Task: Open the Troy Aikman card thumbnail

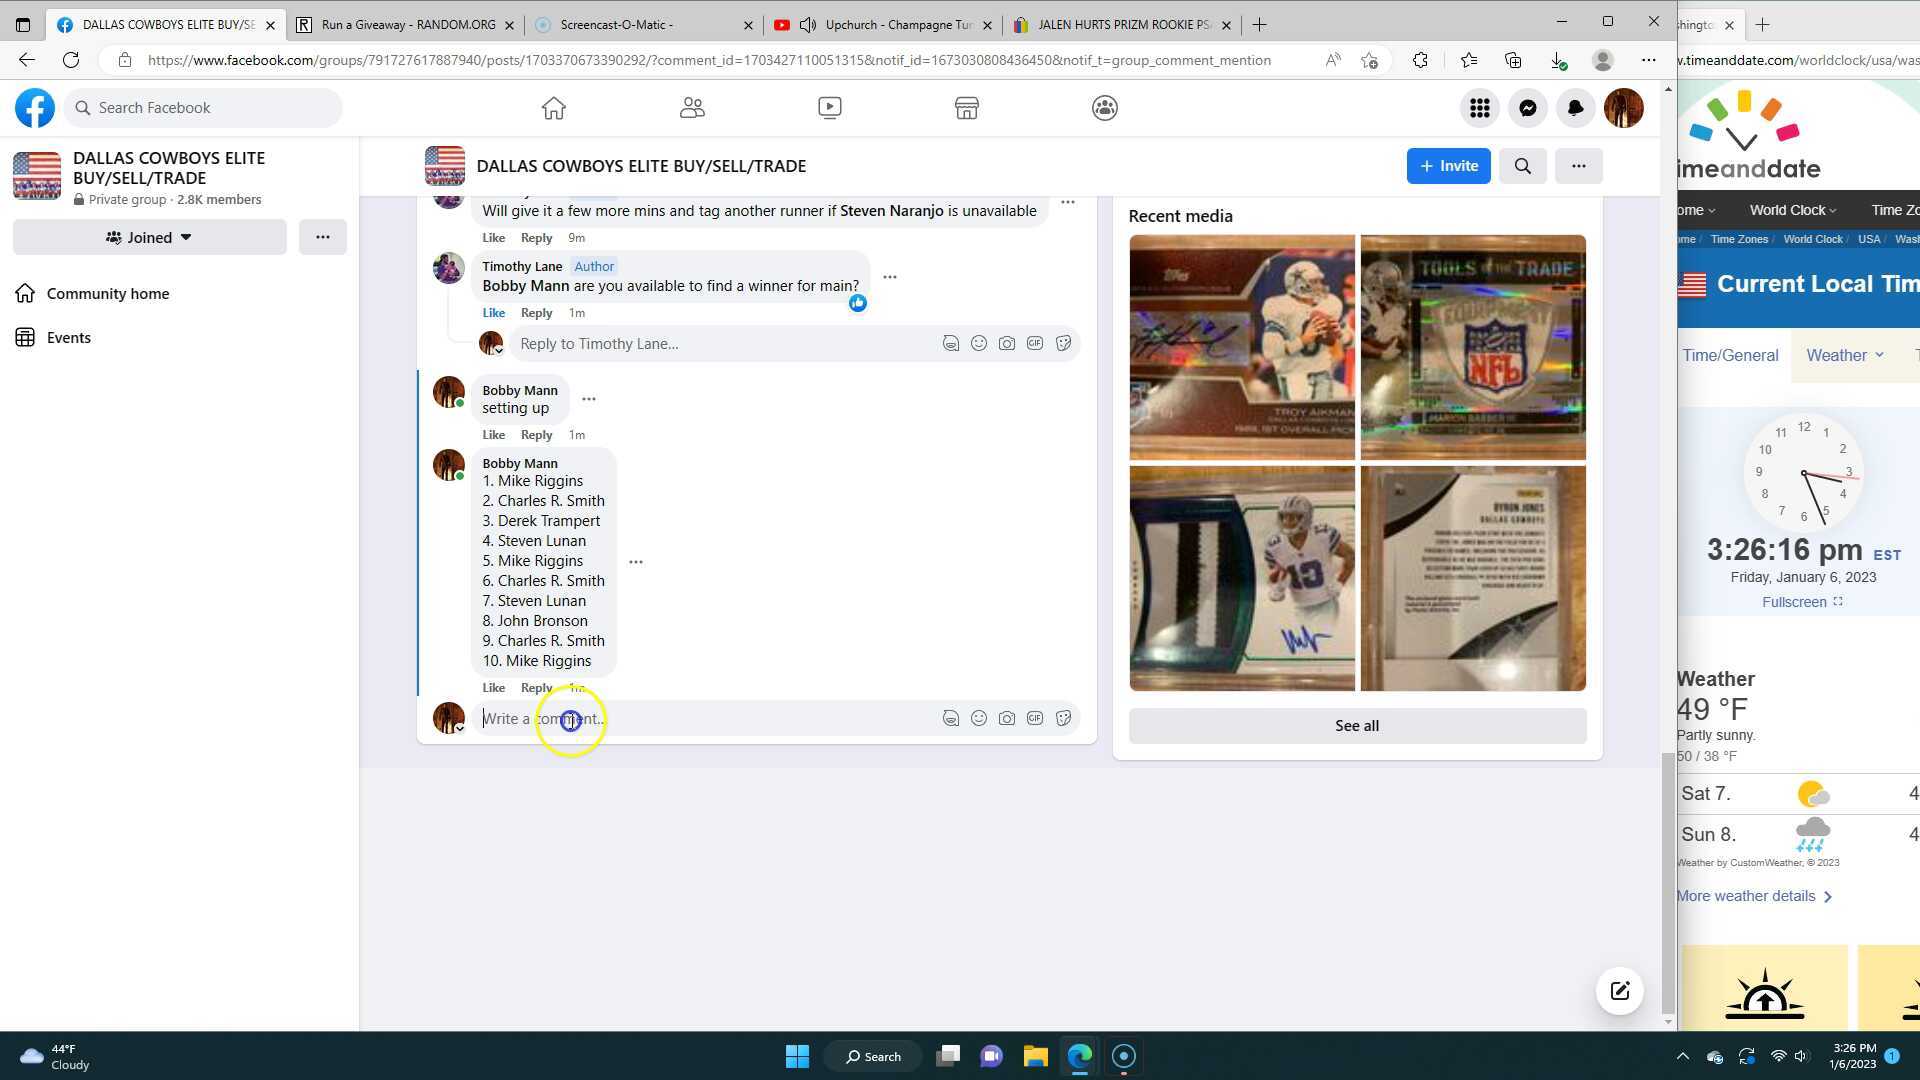Action: click(1241, 347)
